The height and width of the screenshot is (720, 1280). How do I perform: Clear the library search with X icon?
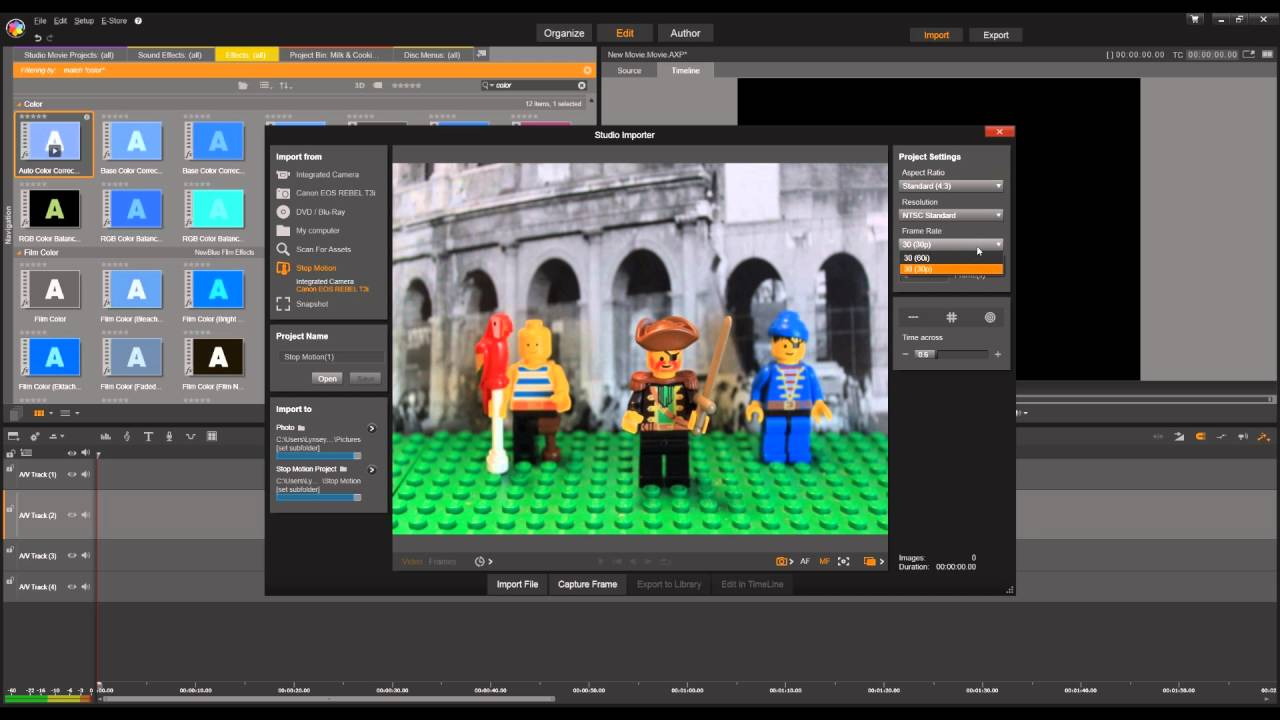(582, 86)
